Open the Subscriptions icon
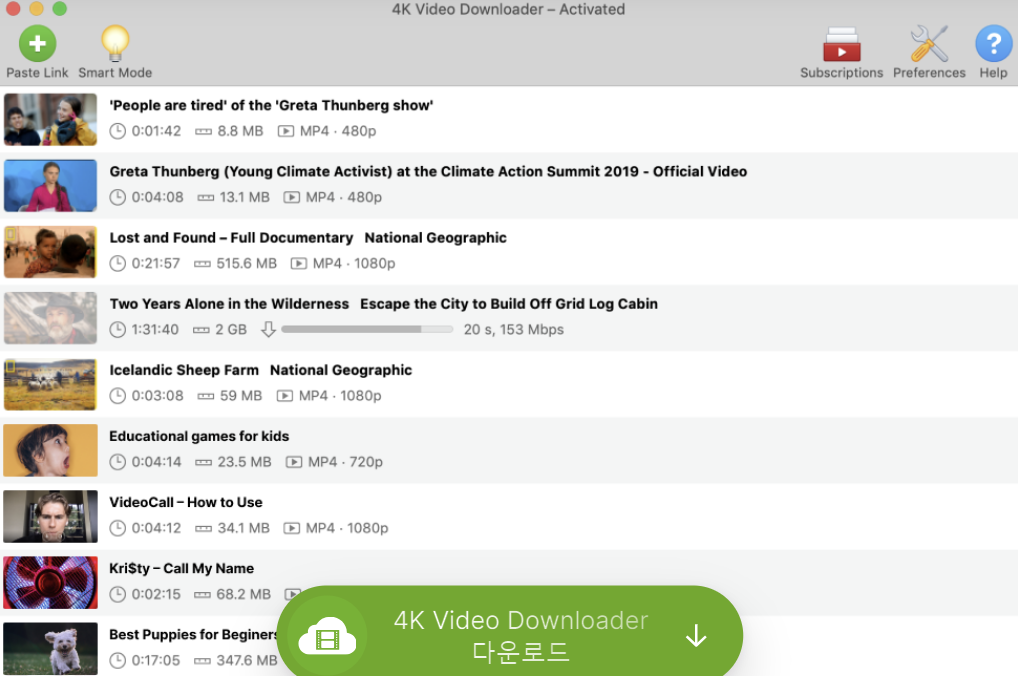 841,44
